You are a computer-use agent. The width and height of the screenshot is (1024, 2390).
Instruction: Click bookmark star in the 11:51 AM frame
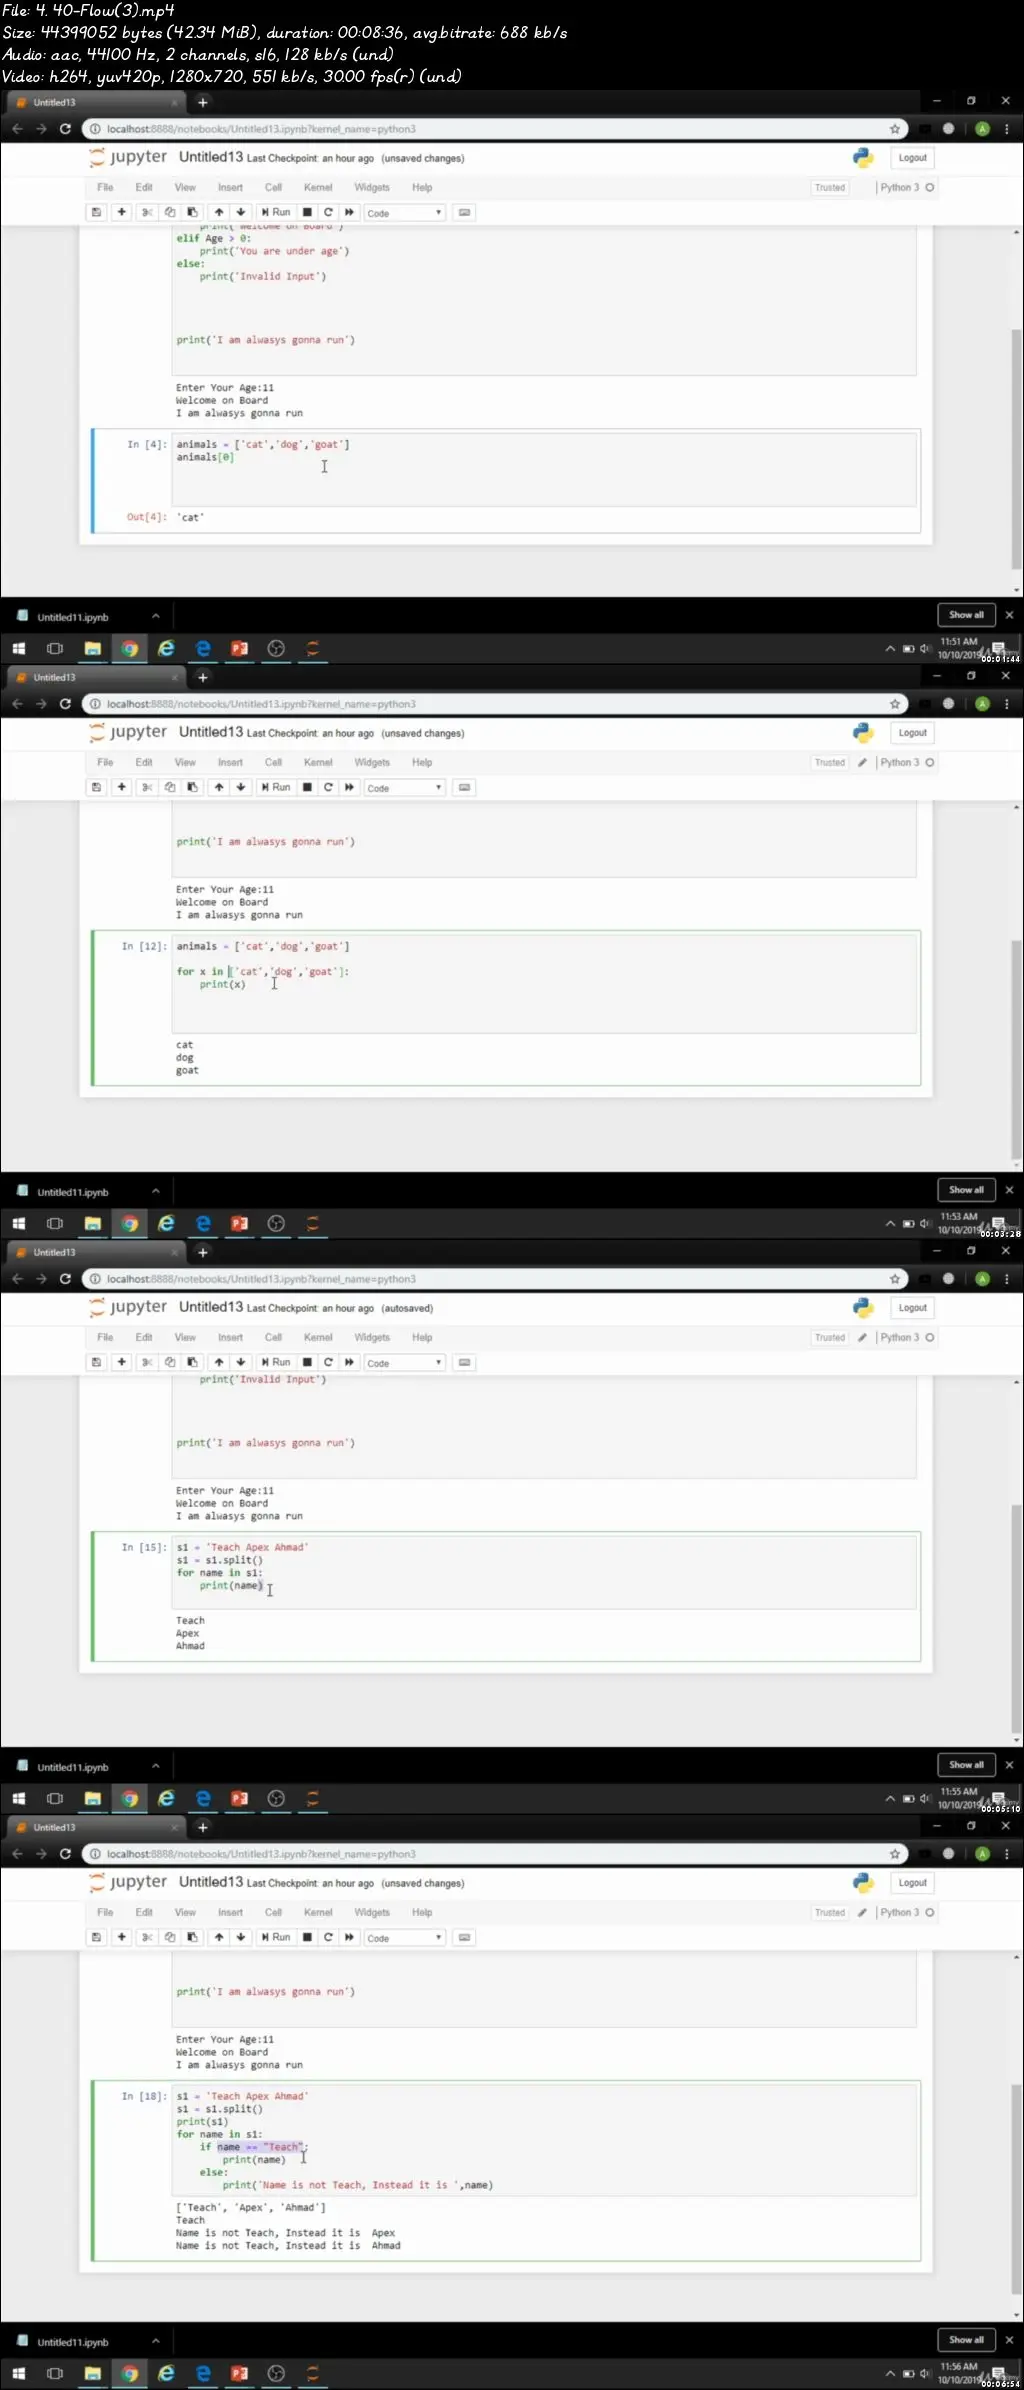(x=895, y=129)
